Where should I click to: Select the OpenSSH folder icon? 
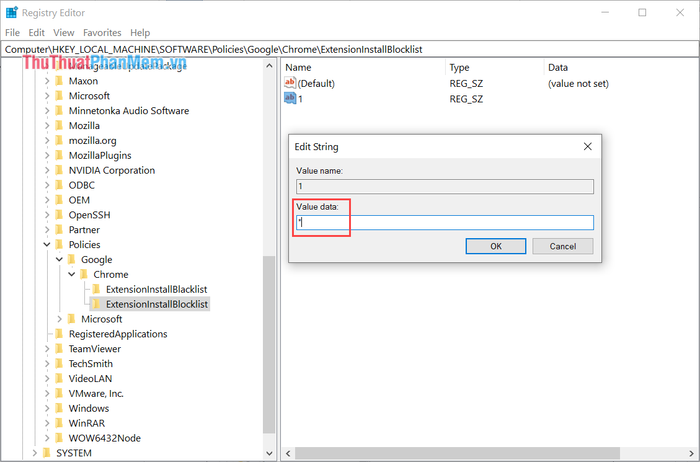tap(59, 215)
